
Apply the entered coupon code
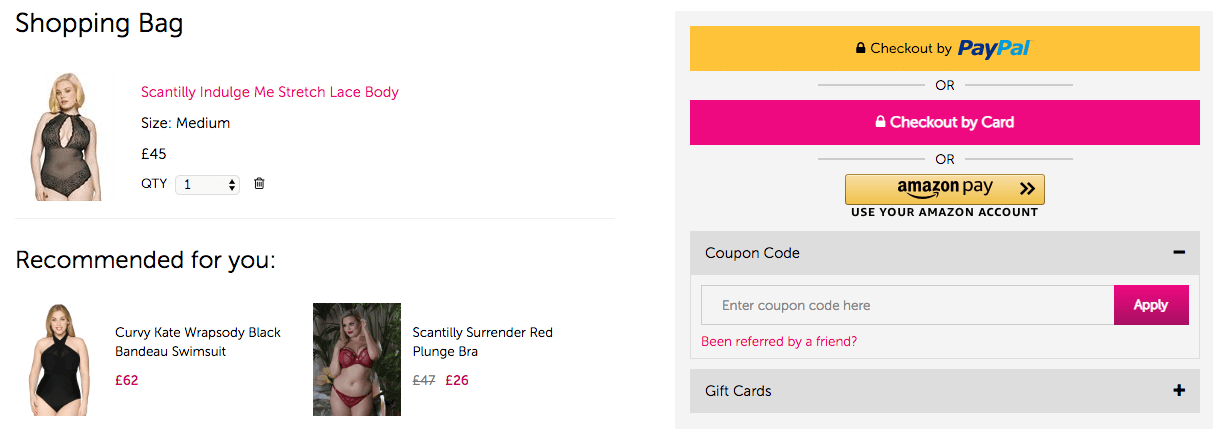pos(1150,305)
